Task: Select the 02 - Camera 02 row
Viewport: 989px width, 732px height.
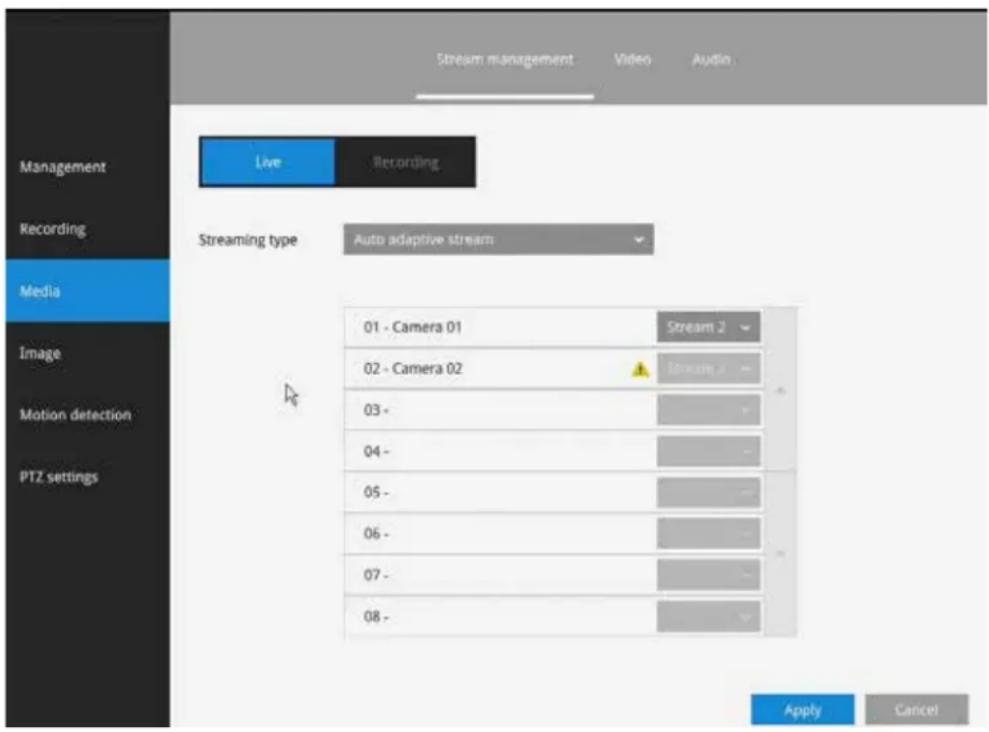Action: (553, 369)
